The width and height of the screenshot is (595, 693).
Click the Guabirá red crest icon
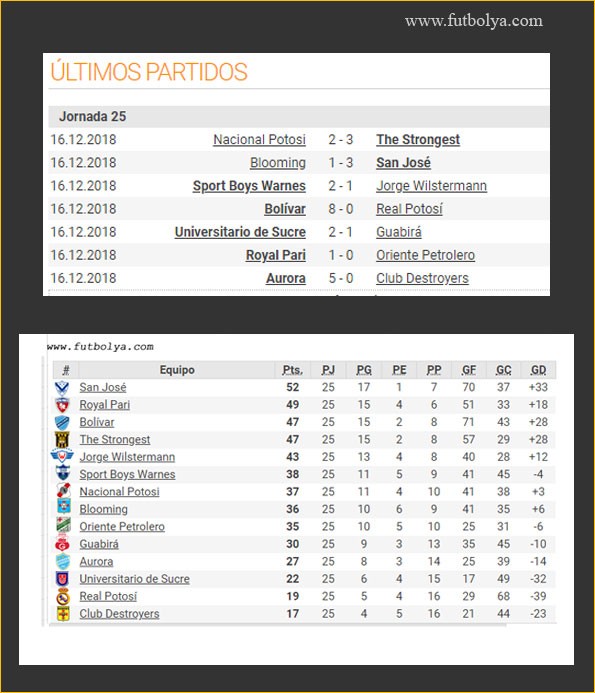tap(63, 543)
